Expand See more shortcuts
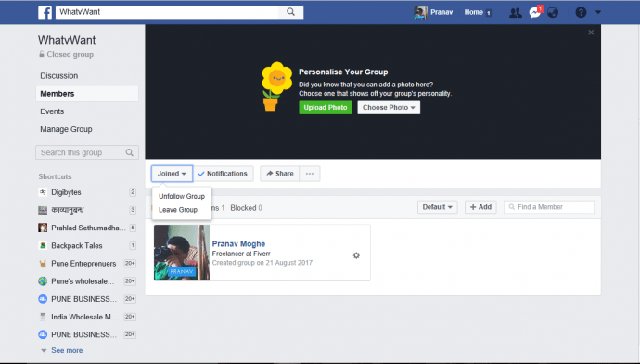The height and width of the screenshot is (364, 640). tap(67, 350)
